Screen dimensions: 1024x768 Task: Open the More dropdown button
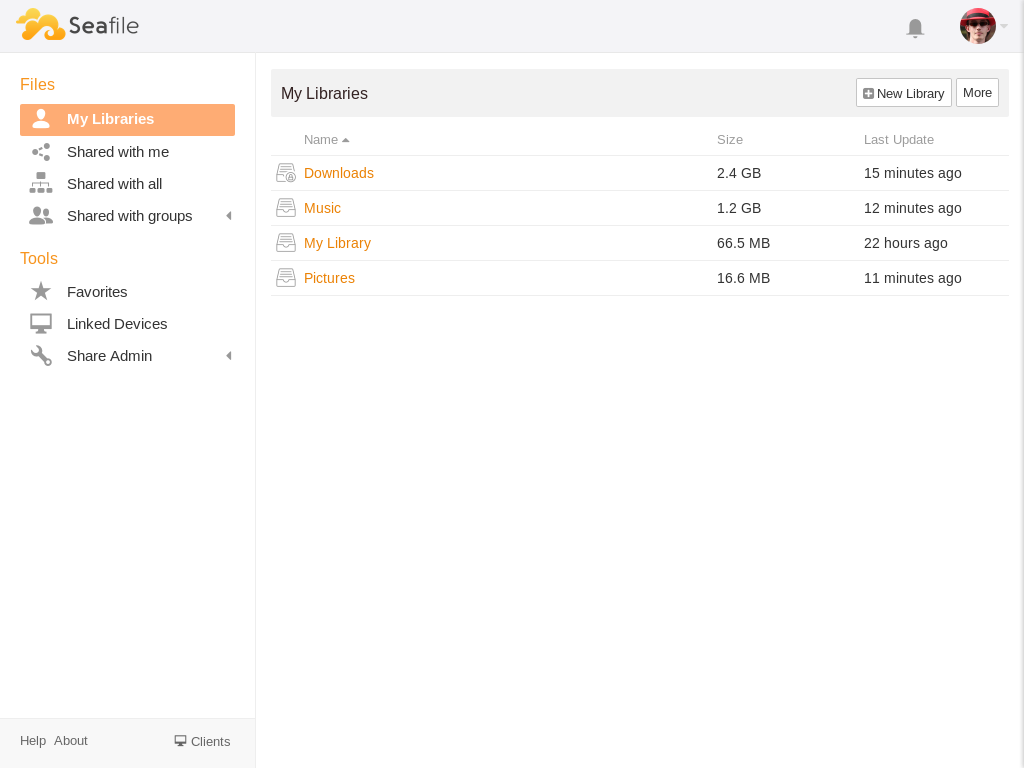click(977, 93)
